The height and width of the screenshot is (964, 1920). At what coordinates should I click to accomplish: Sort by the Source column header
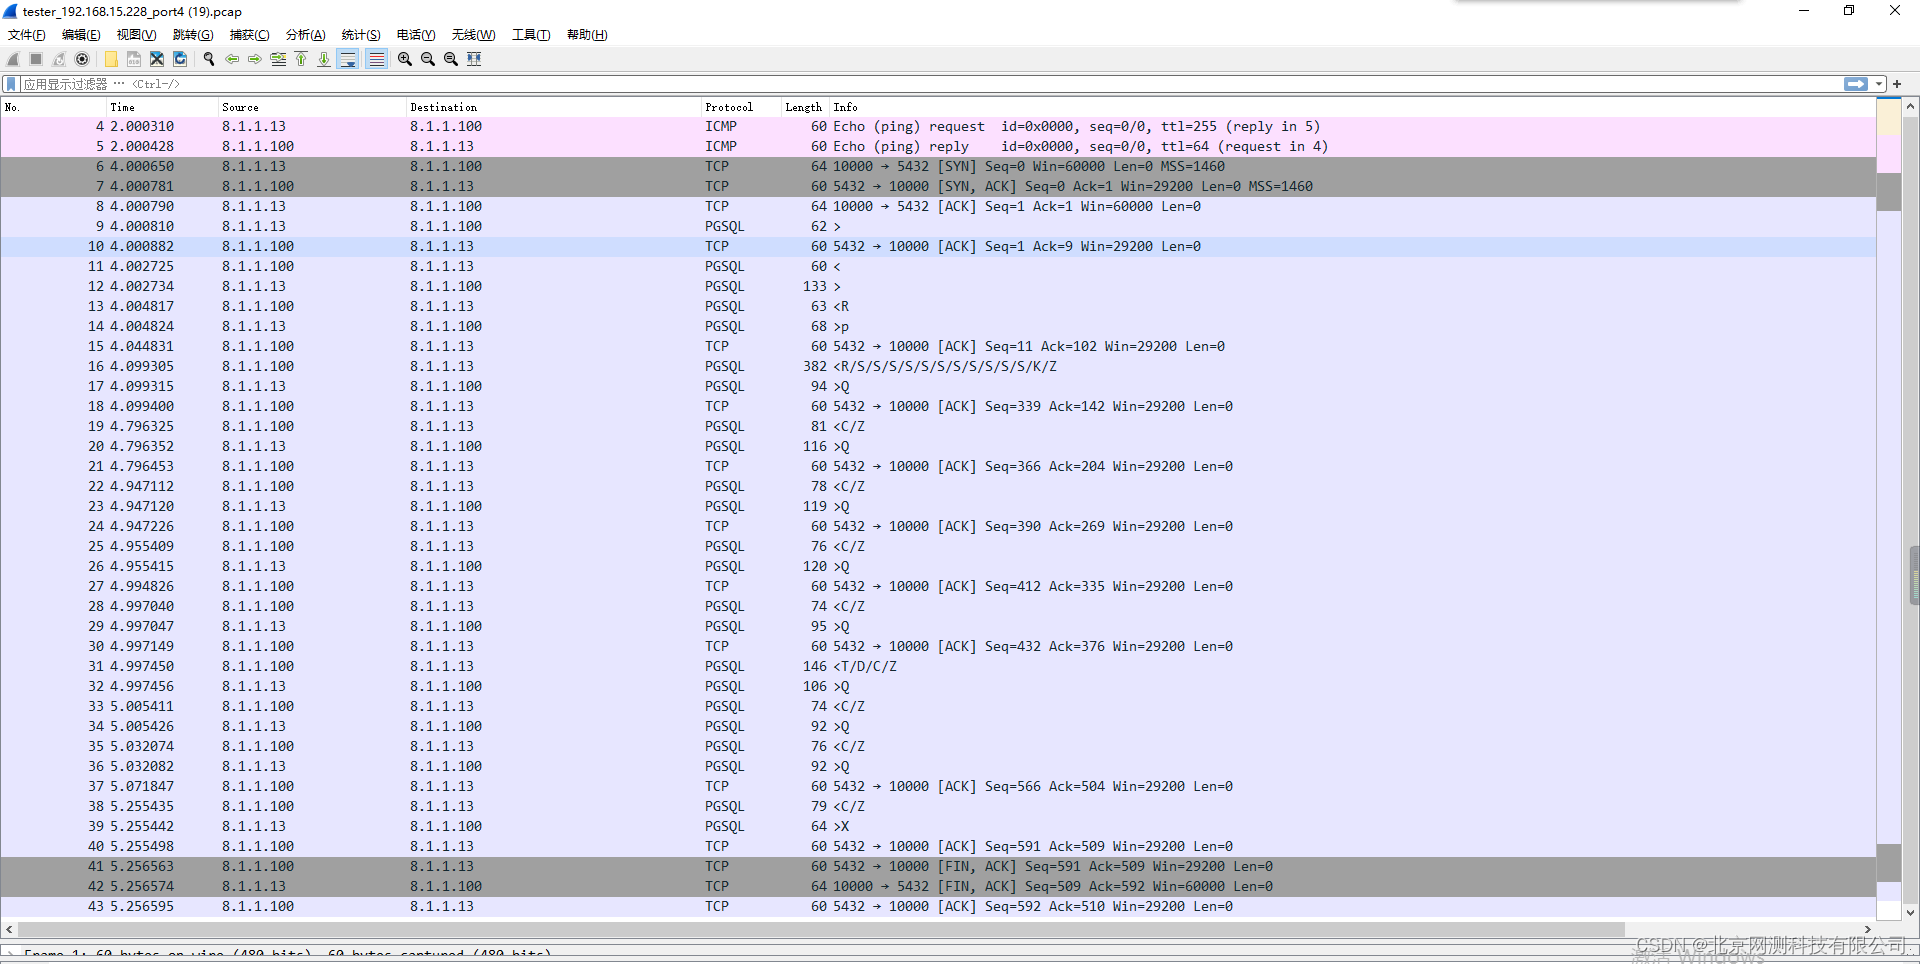[311, 107]
